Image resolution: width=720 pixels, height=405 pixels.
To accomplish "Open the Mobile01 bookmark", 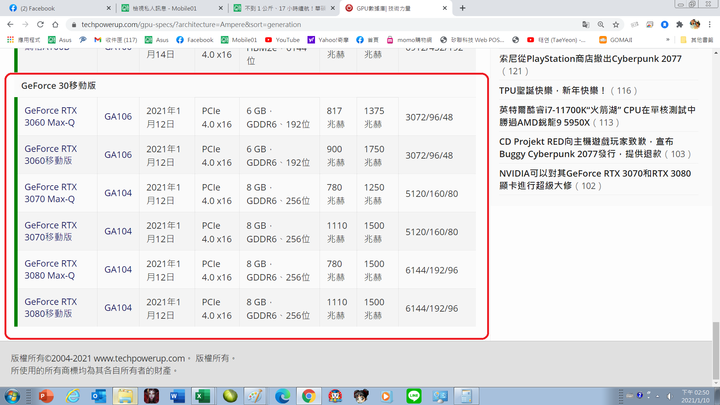I will coord(239,40).
